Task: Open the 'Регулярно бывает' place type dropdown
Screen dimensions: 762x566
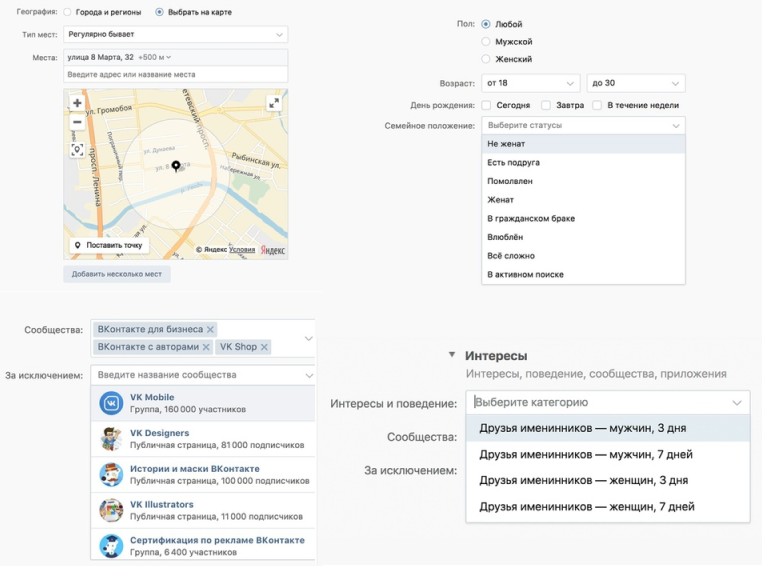Action: tap(175, 34)
